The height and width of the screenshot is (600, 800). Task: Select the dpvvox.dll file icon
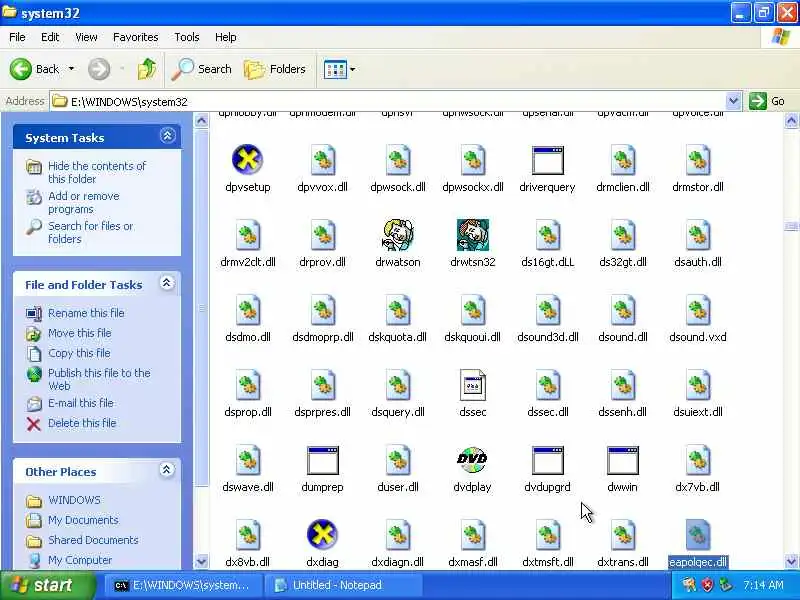(x=322, y=160)
